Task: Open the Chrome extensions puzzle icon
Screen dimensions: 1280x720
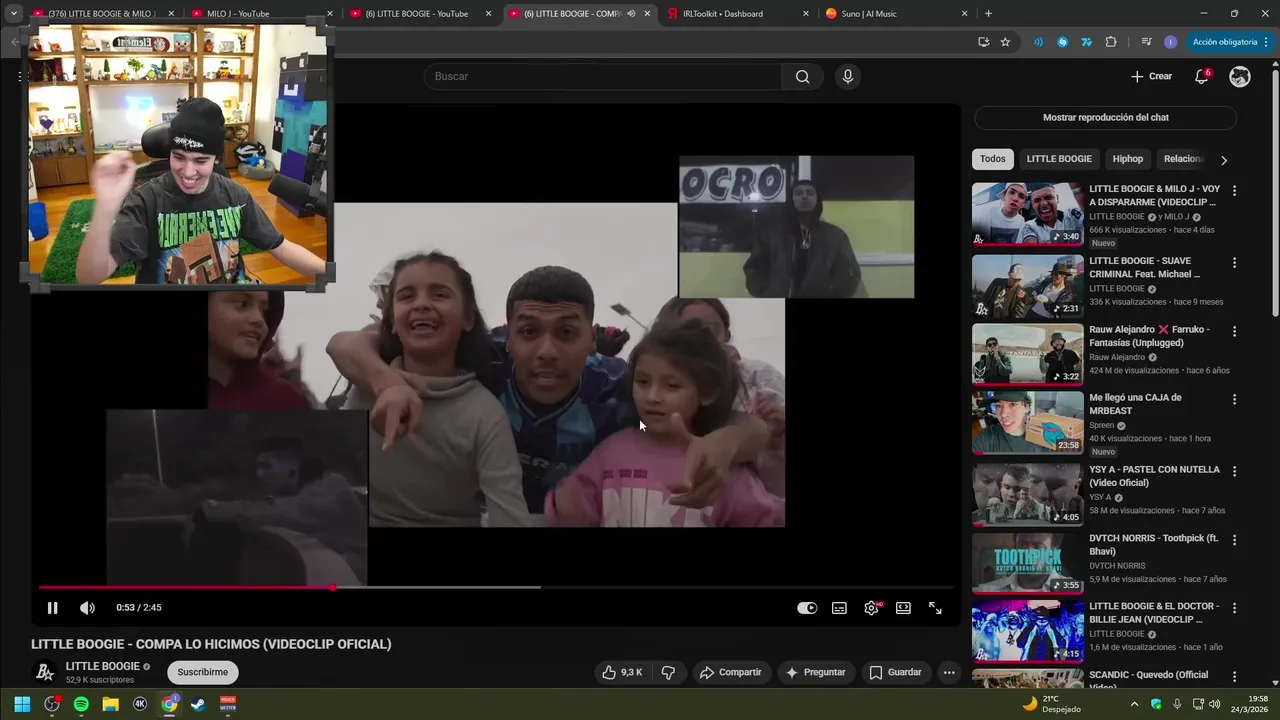Action: click(x=1111, y=42)
